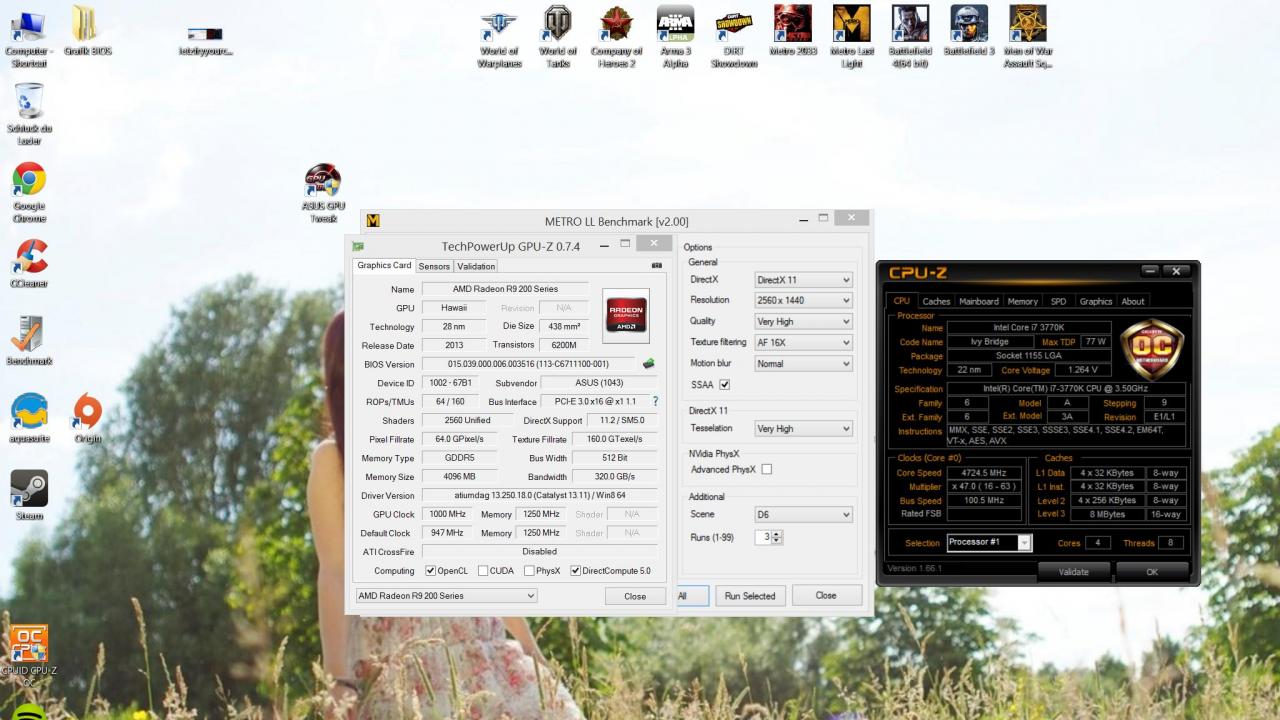Open the Scene dropdown set to D6
The height and width of the screenshot is (720, 1280).
[x=803, y=514]
